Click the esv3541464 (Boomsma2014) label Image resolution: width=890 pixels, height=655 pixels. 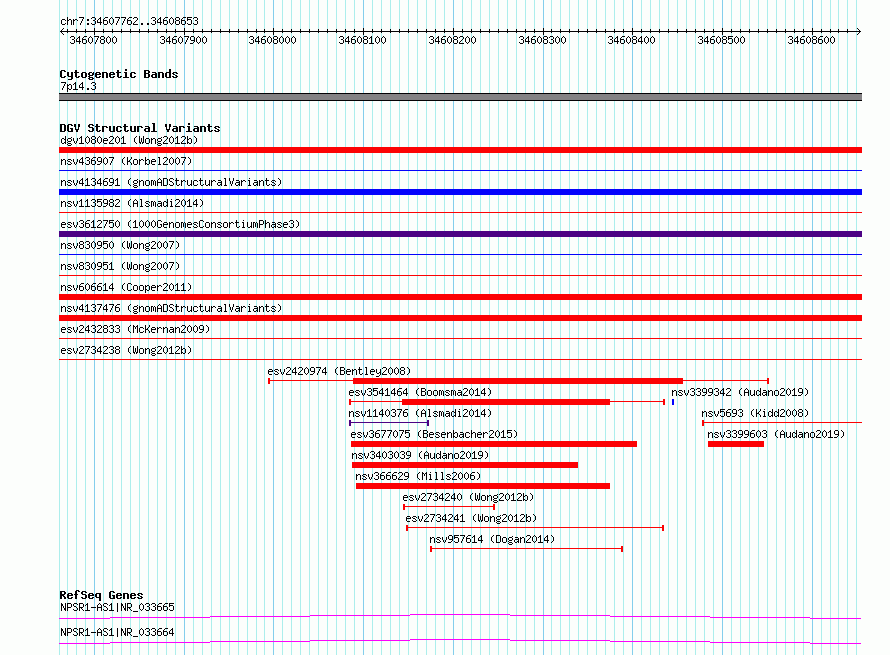[x=420, y=392]
